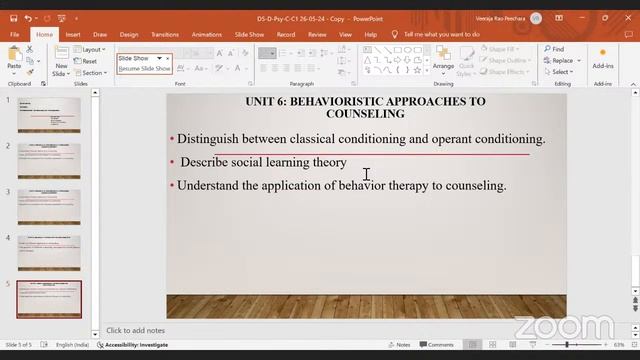The height and width of the screenshot is (360, 640).
Task: Open the Slide Show floating toolbar dropdown arrow
Action: (x=159, y=58)
